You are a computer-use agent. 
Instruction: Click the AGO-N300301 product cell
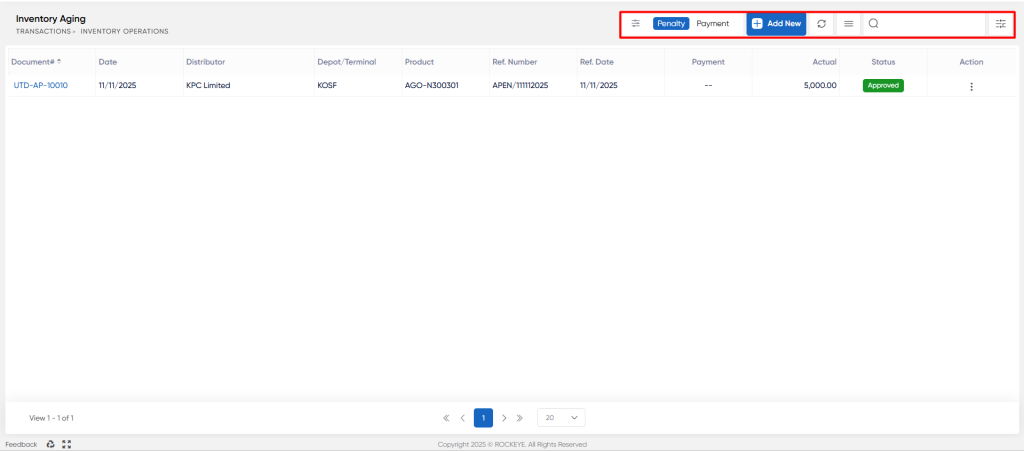[432, 85]
